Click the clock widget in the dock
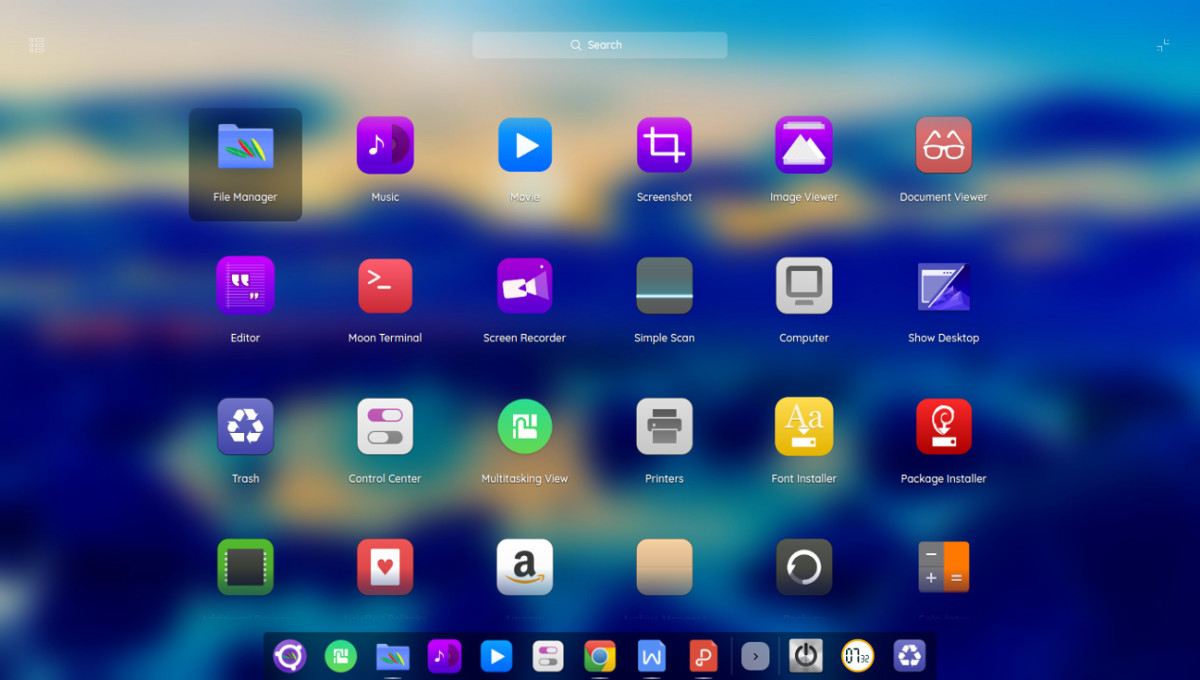The width and height of the screenshot is (1200, 680). (x=857, y=656)
